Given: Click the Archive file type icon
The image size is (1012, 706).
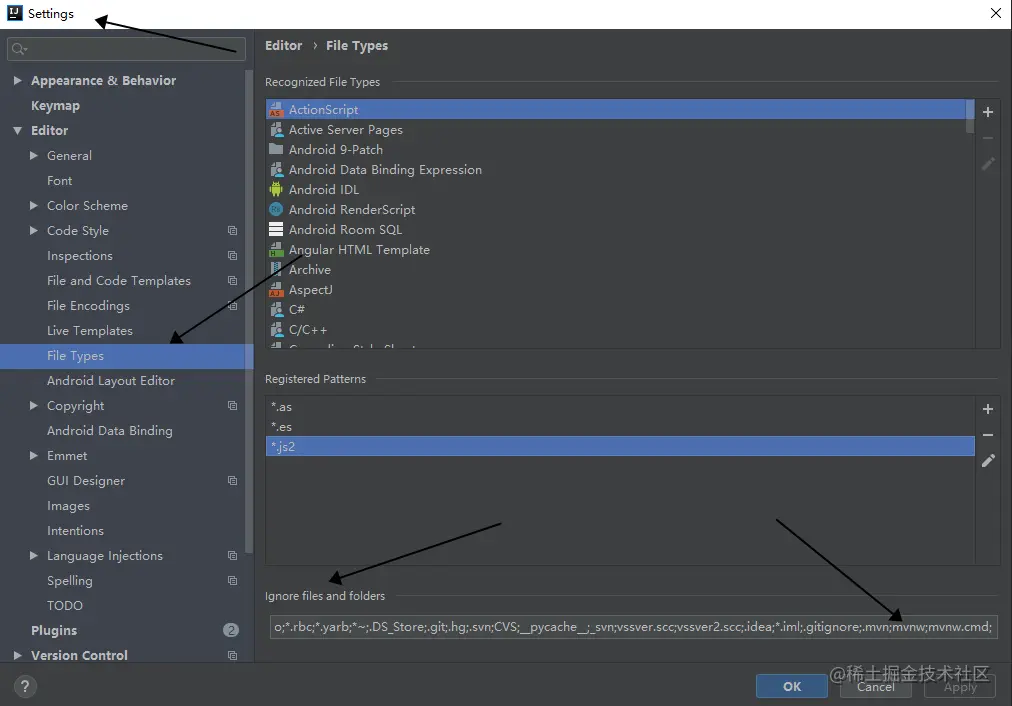Looking at the screenshot, I should point(276,270).
